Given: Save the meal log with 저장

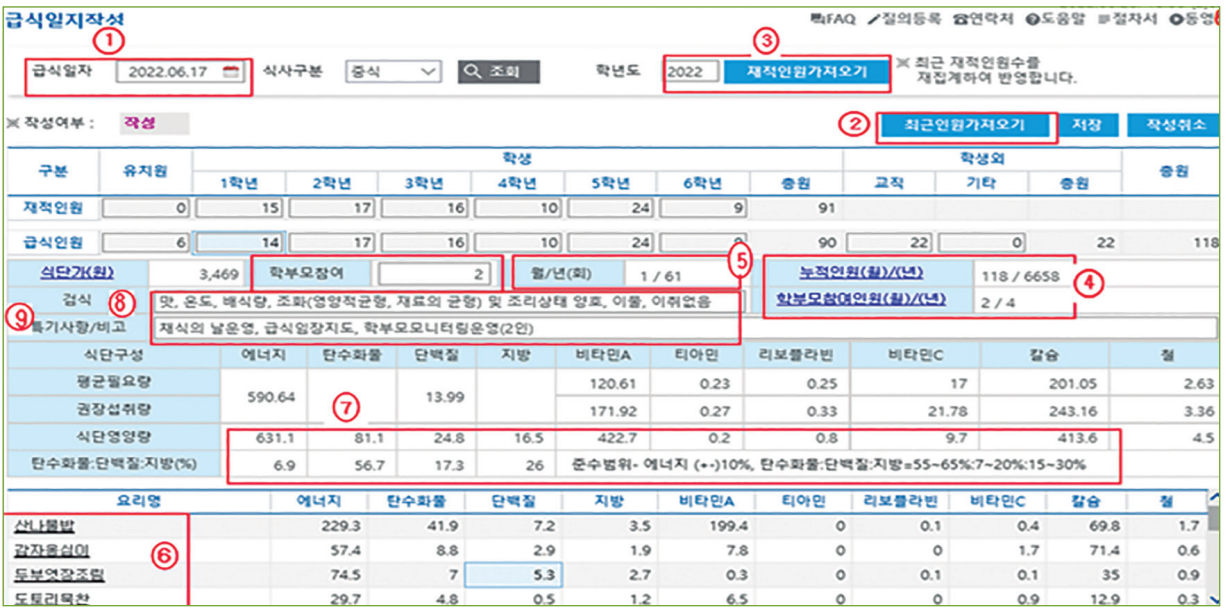Looking at the screenshot, I should (x=1087, y=125).
